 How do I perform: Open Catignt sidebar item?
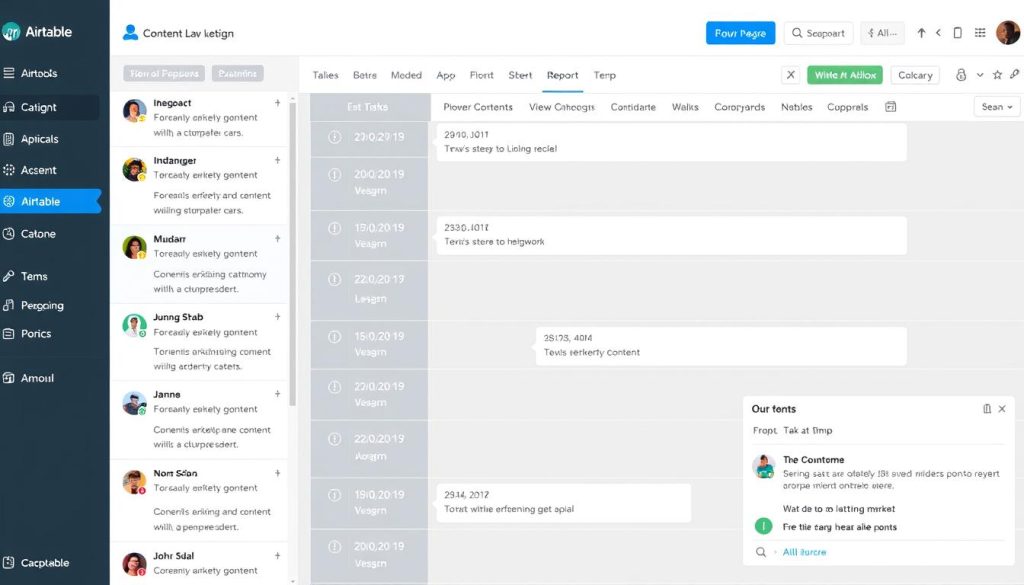pyautogui.click(x=50, y=107)
